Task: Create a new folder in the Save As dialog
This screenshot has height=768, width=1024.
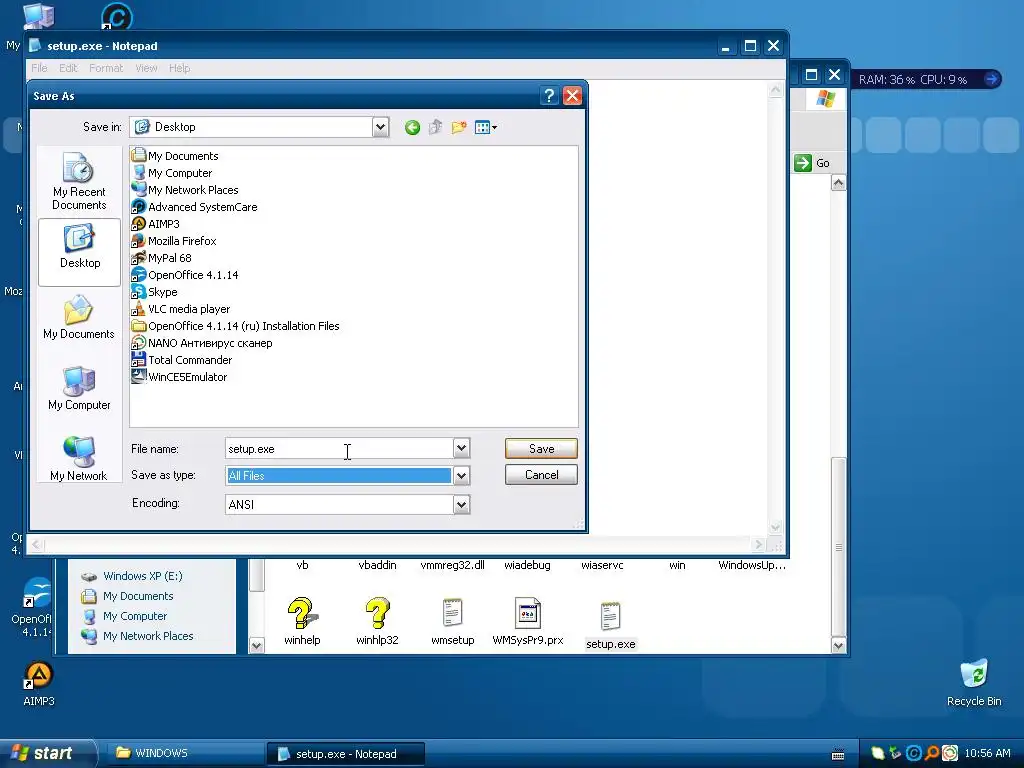Action: pos(459,127)
